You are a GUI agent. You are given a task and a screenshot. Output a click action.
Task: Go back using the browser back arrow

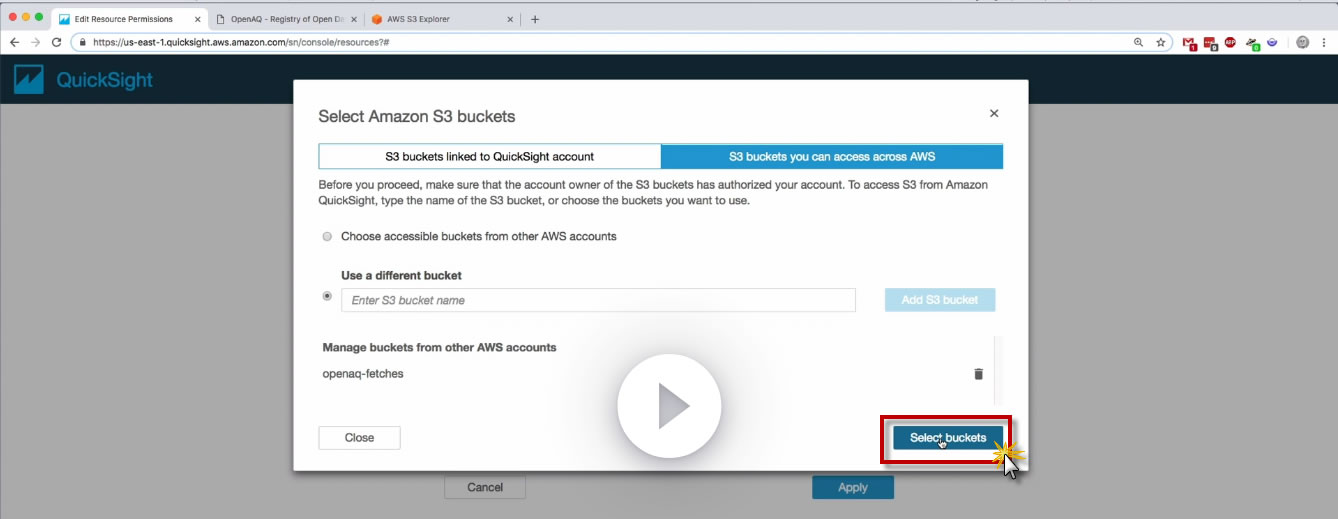click(14, 43)
